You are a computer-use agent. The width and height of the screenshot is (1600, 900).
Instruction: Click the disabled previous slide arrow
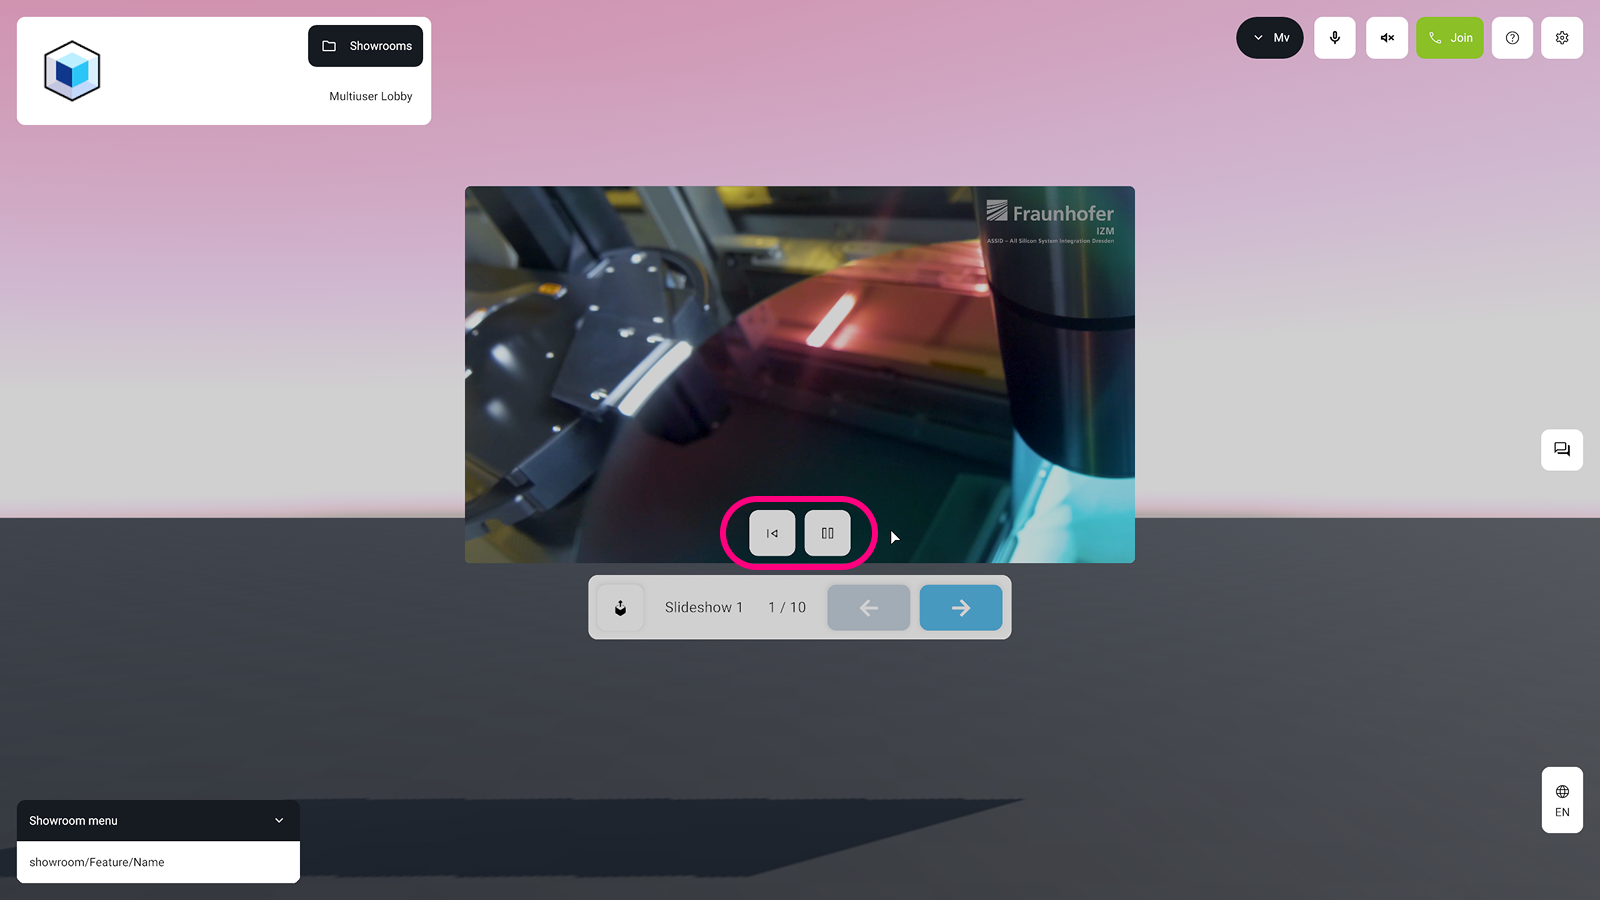(867, 607)
